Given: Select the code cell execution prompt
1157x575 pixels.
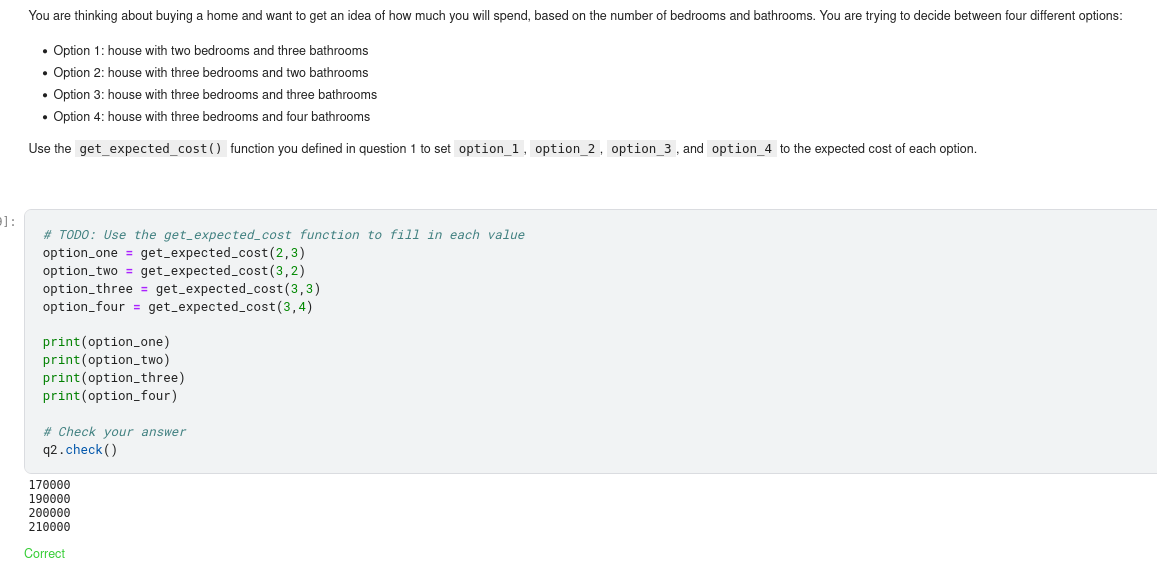Looking at the screenshot, I should [9, 222].
